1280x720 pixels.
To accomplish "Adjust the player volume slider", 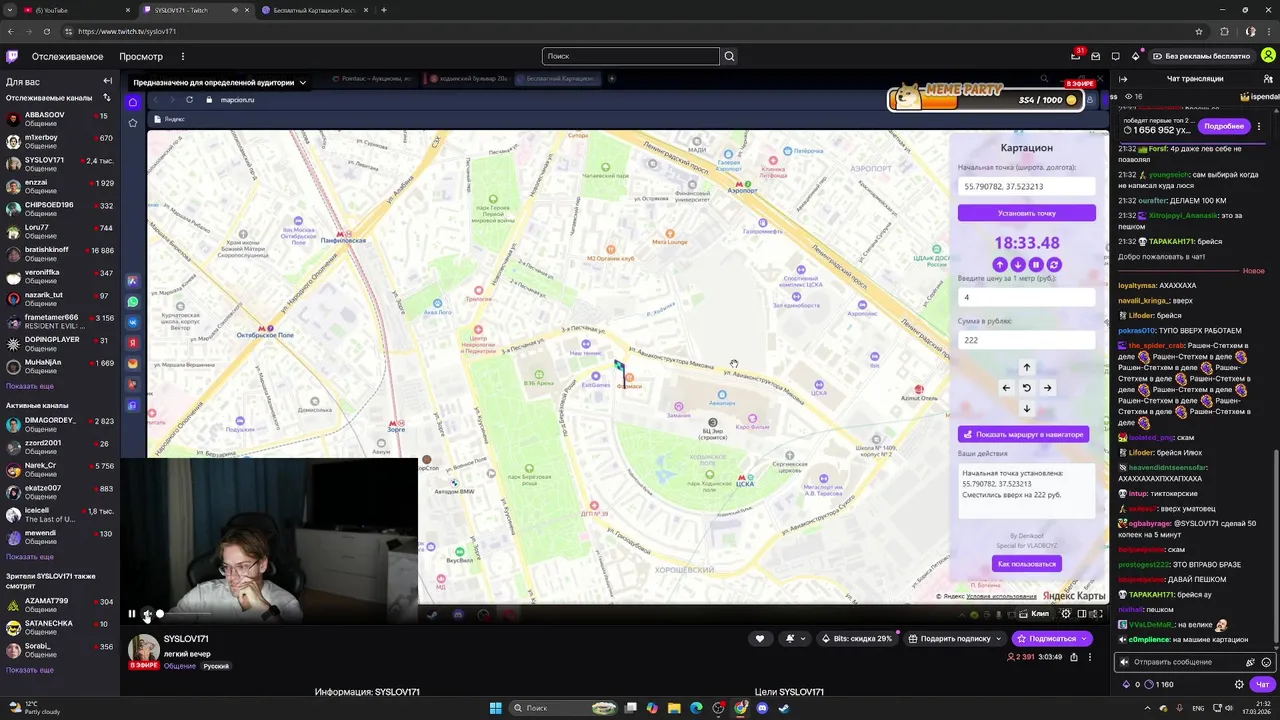I will point(183,614).
